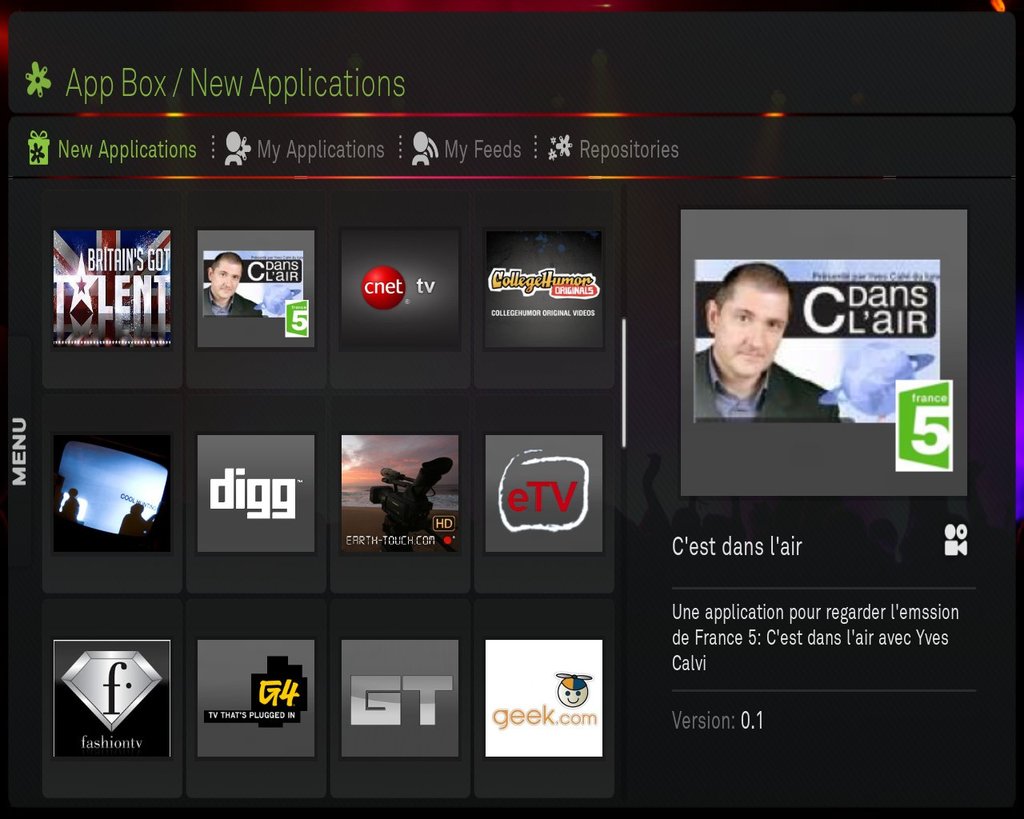The image size is (1024, 819).
Task: Click the Repositories flowers icon
Action: [x=560, y=148]
